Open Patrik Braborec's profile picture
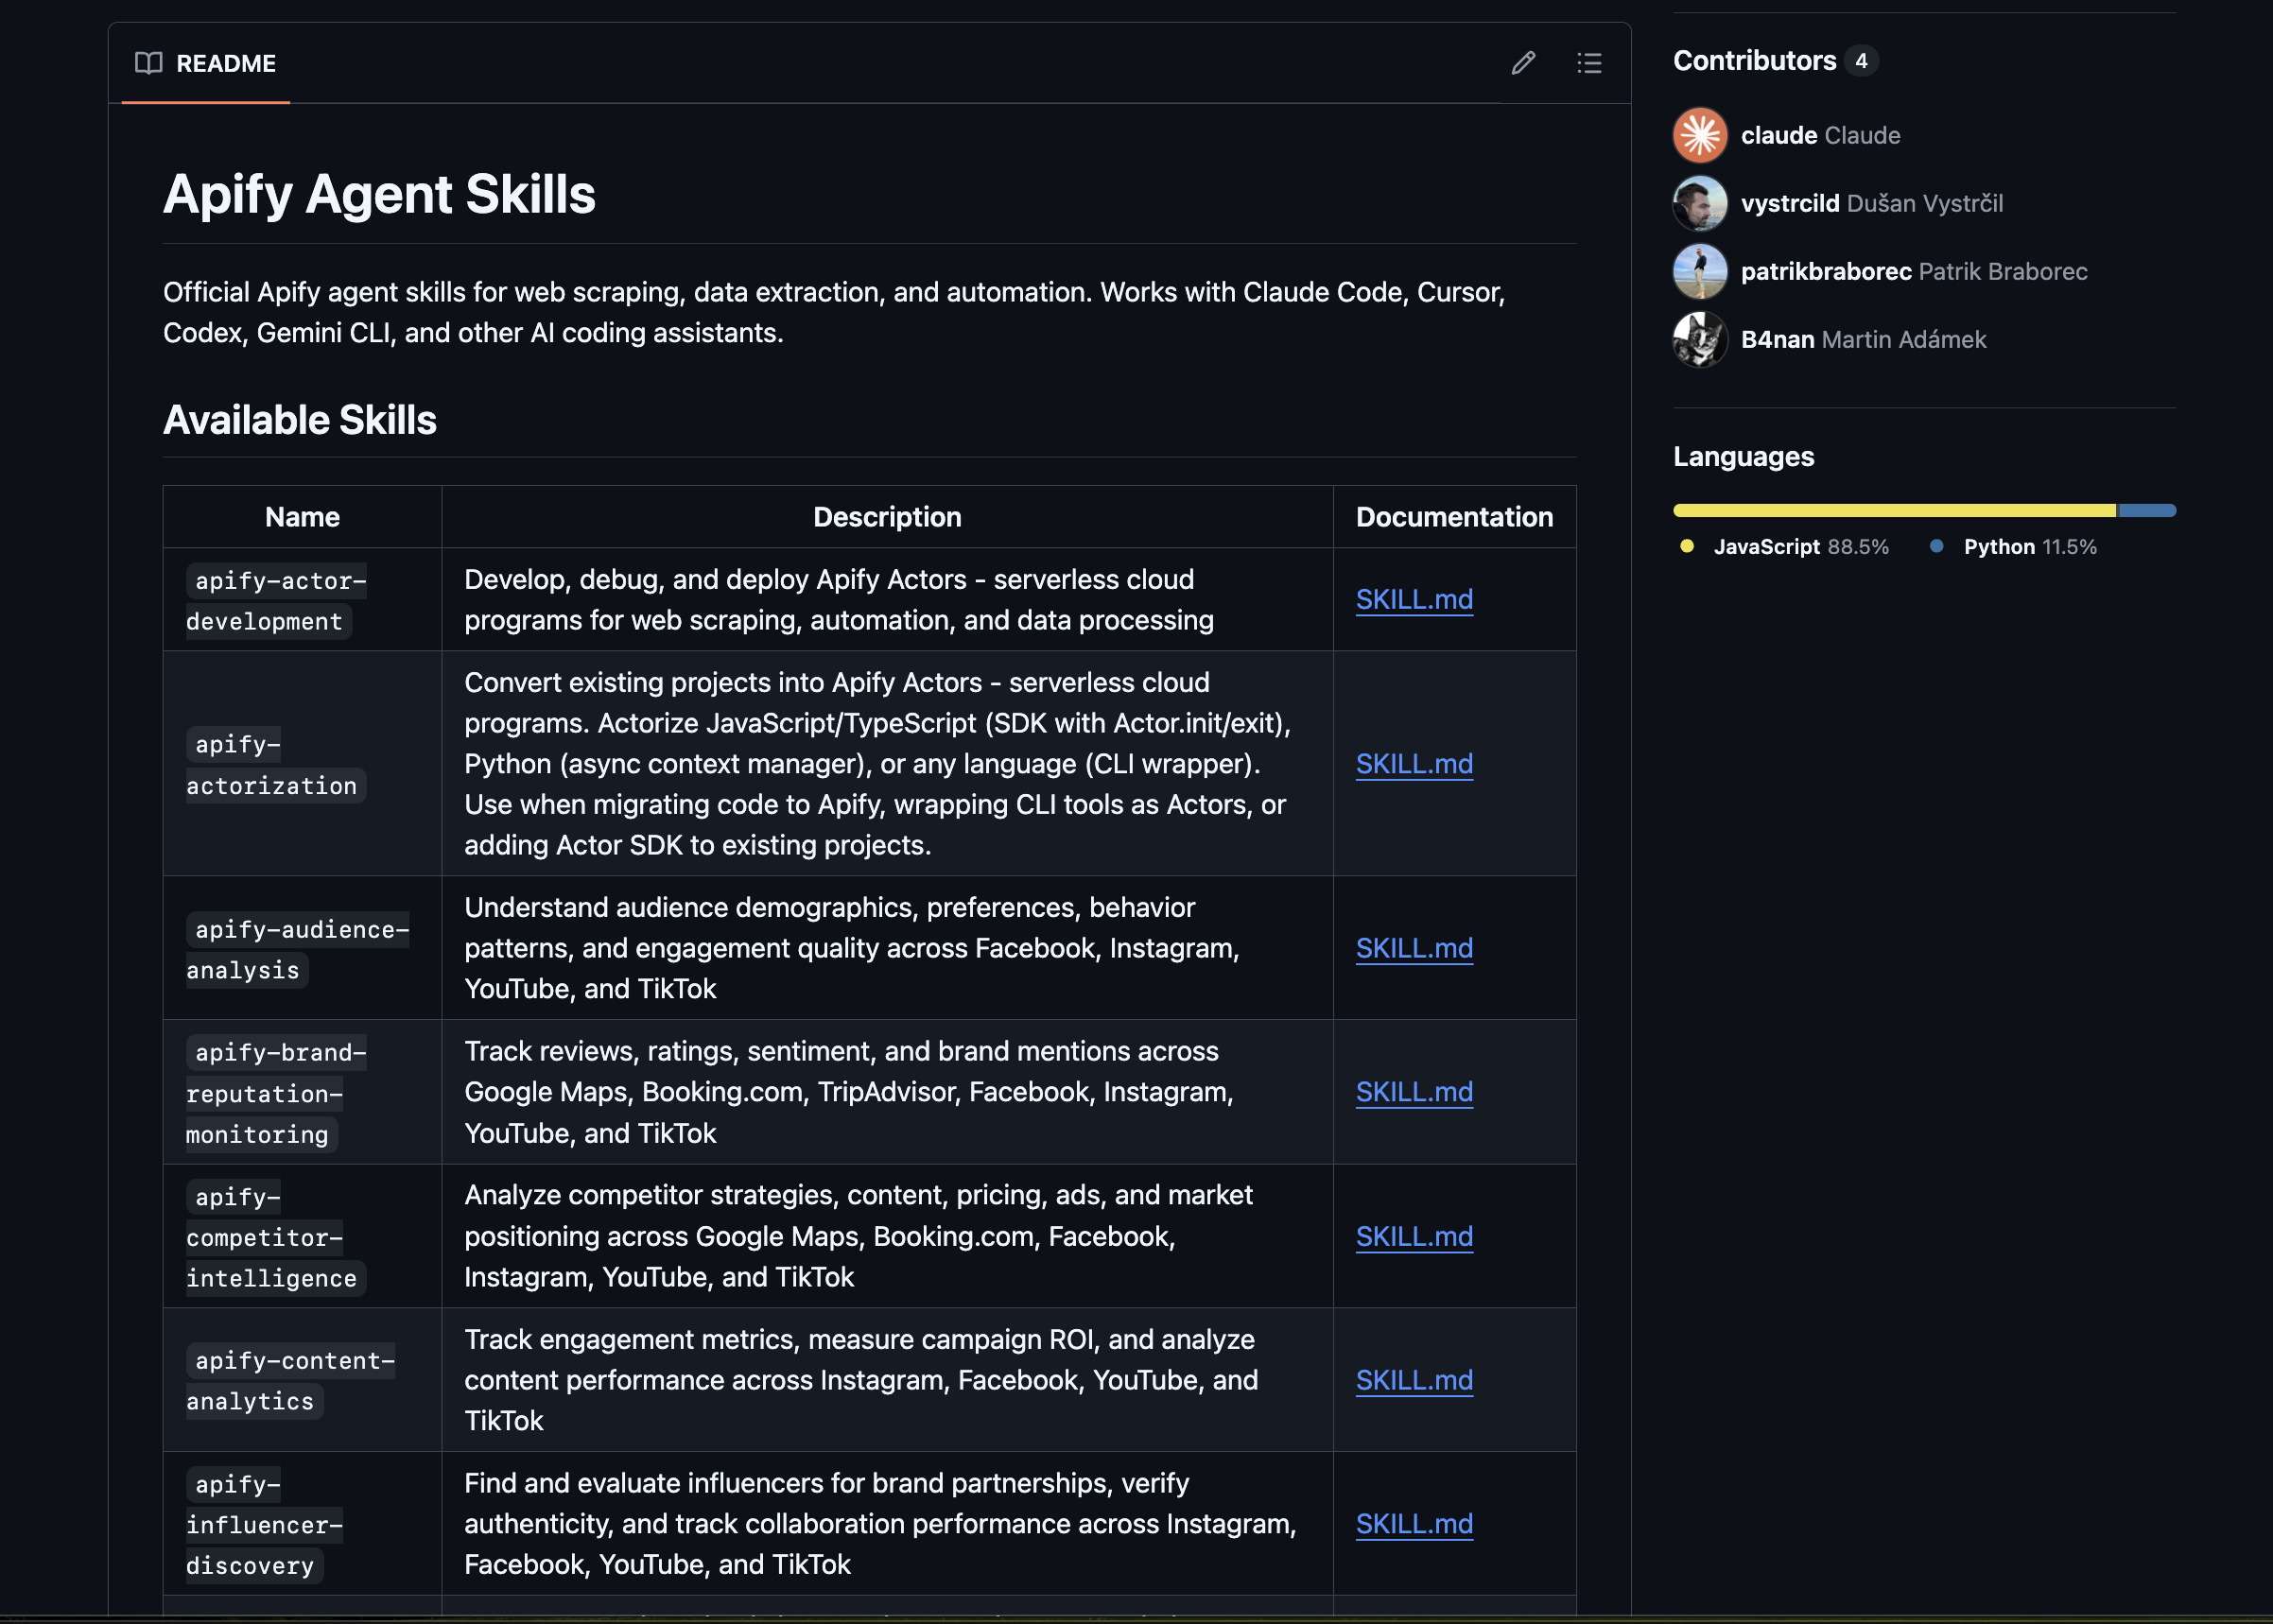Screen dimensions: 2273x1624 coord(1699,271)
